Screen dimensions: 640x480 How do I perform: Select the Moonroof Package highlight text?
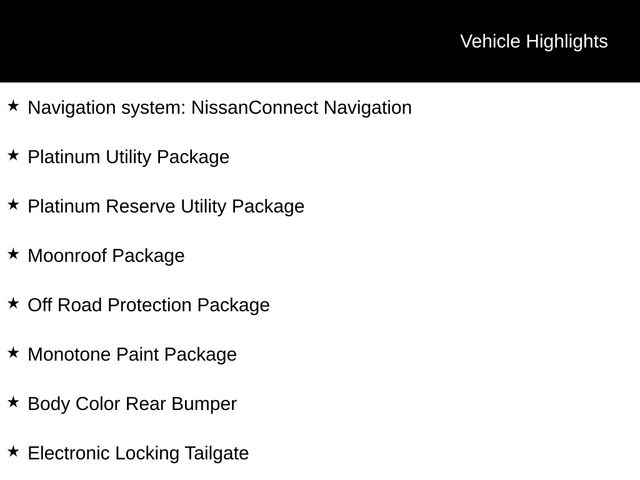click(x=106, y=256)
